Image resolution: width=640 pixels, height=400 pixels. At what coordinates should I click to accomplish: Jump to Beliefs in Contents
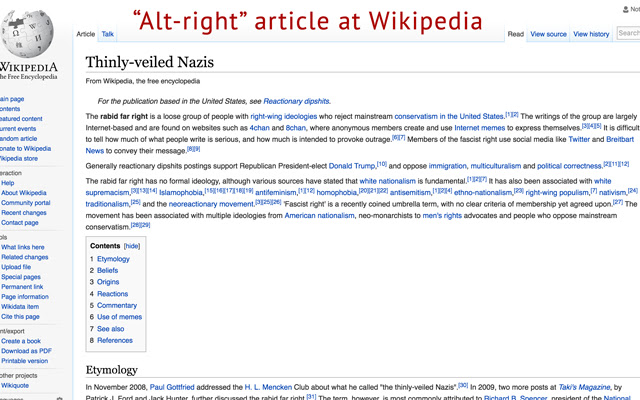pos(107,270)
